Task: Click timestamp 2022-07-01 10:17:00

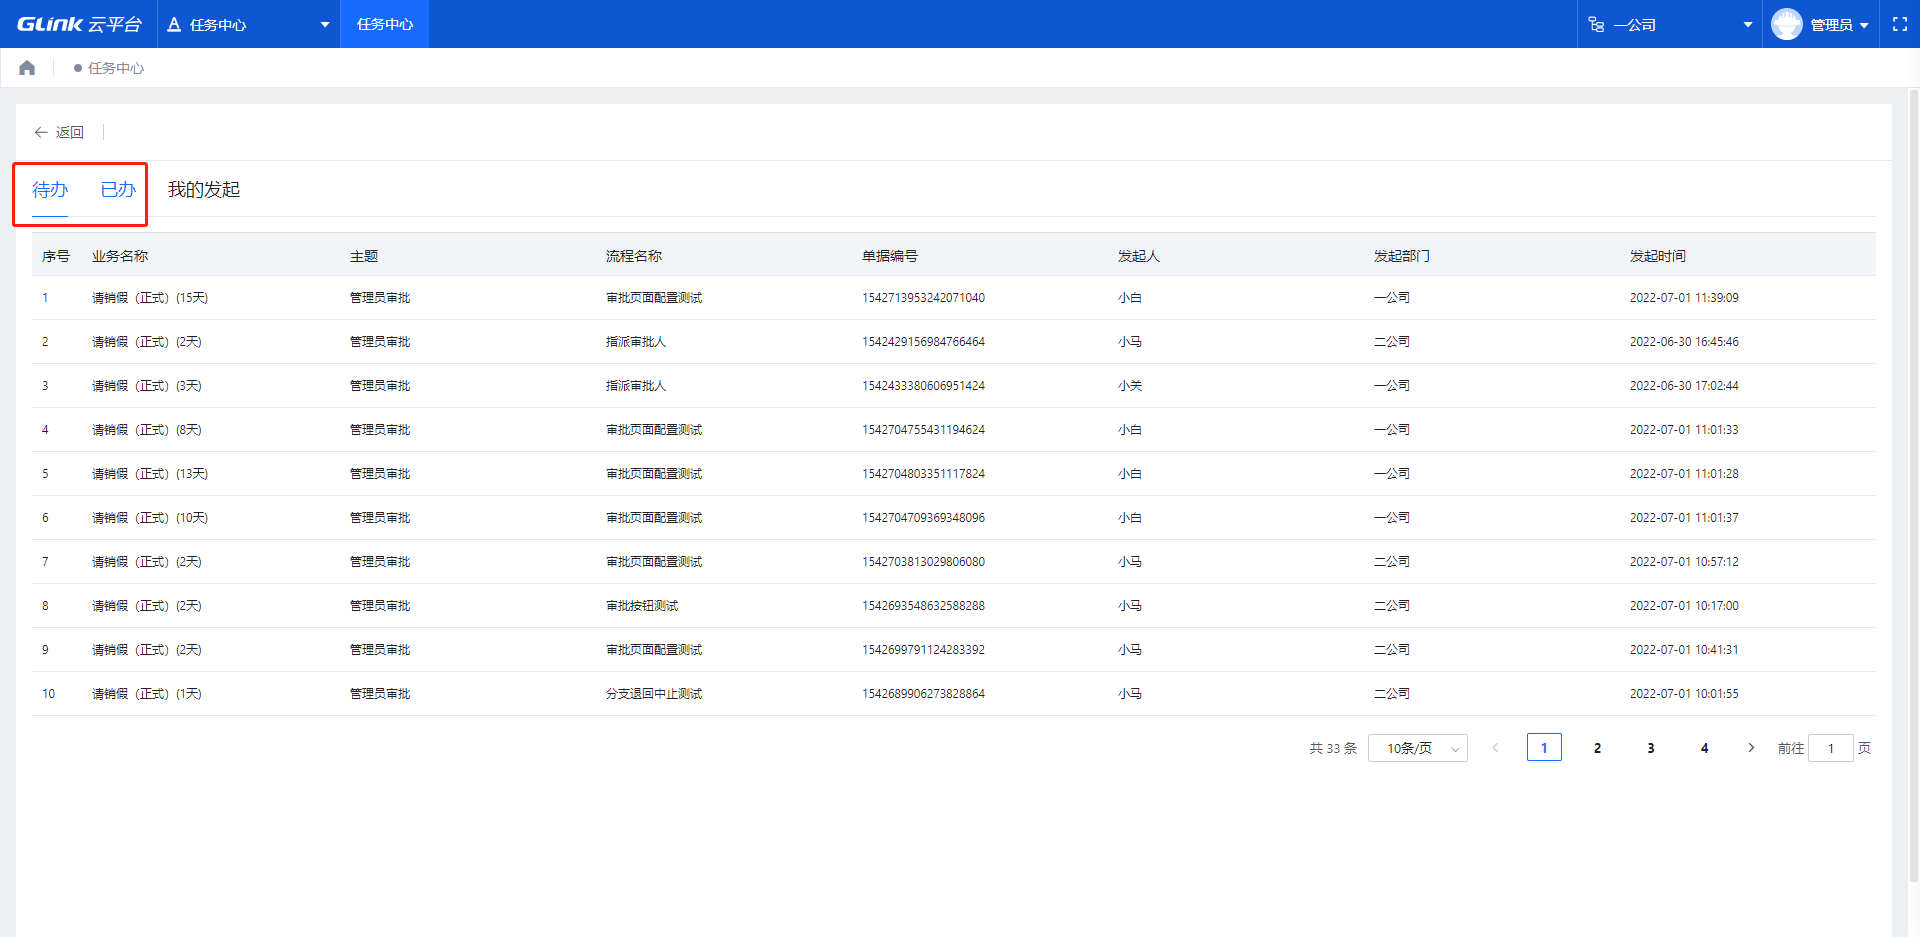Action: (1684, 606)
